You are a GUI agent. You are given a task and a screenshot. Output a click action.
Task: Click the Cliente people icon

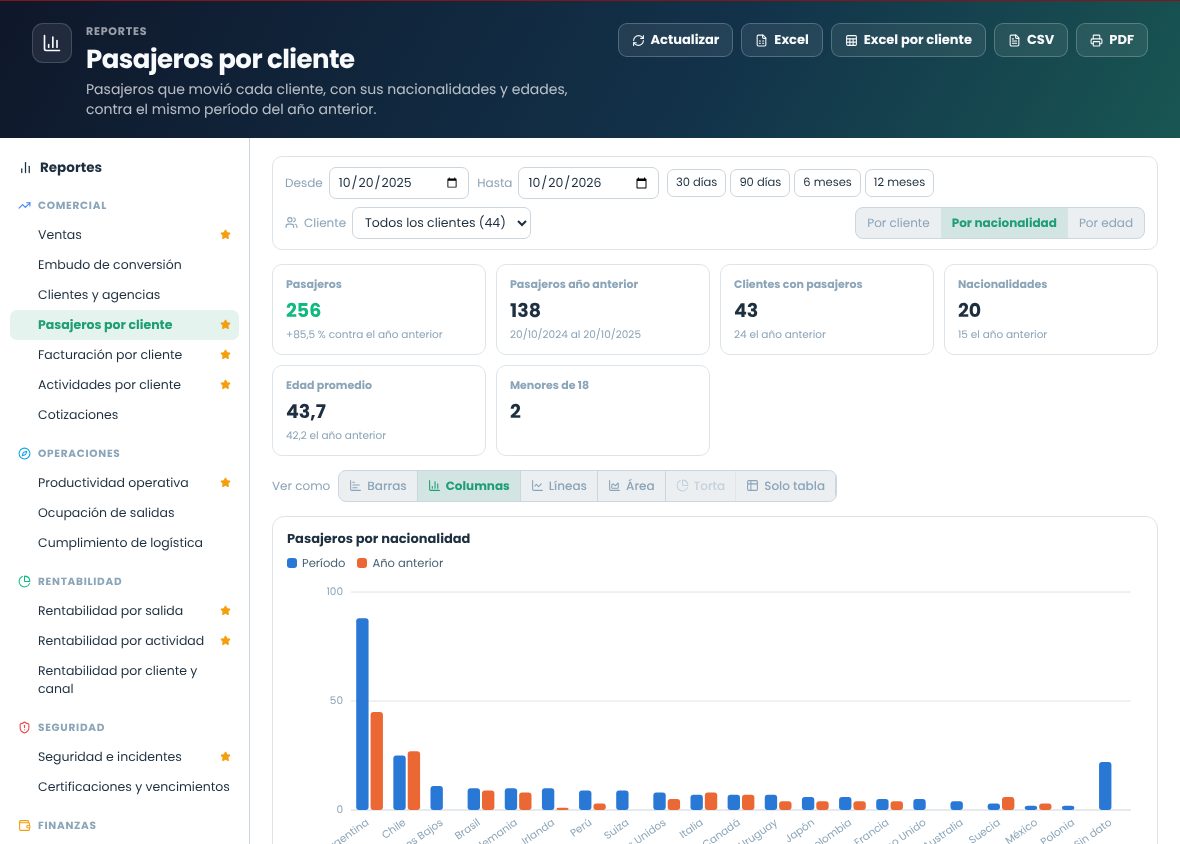(291, 223)
